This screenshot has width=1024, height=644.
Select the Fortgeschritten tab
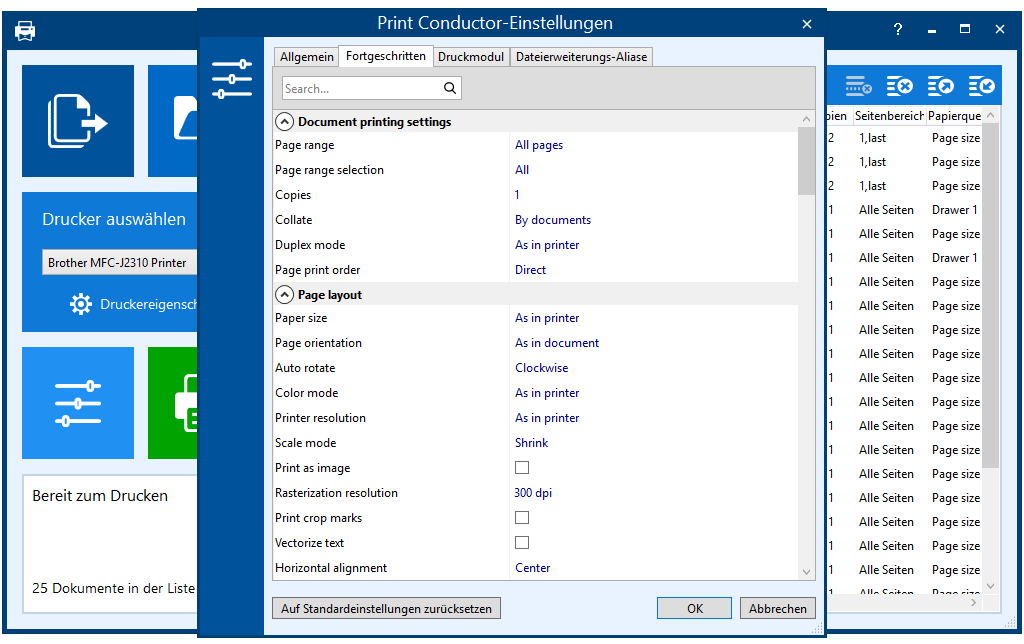click(385, 56)
